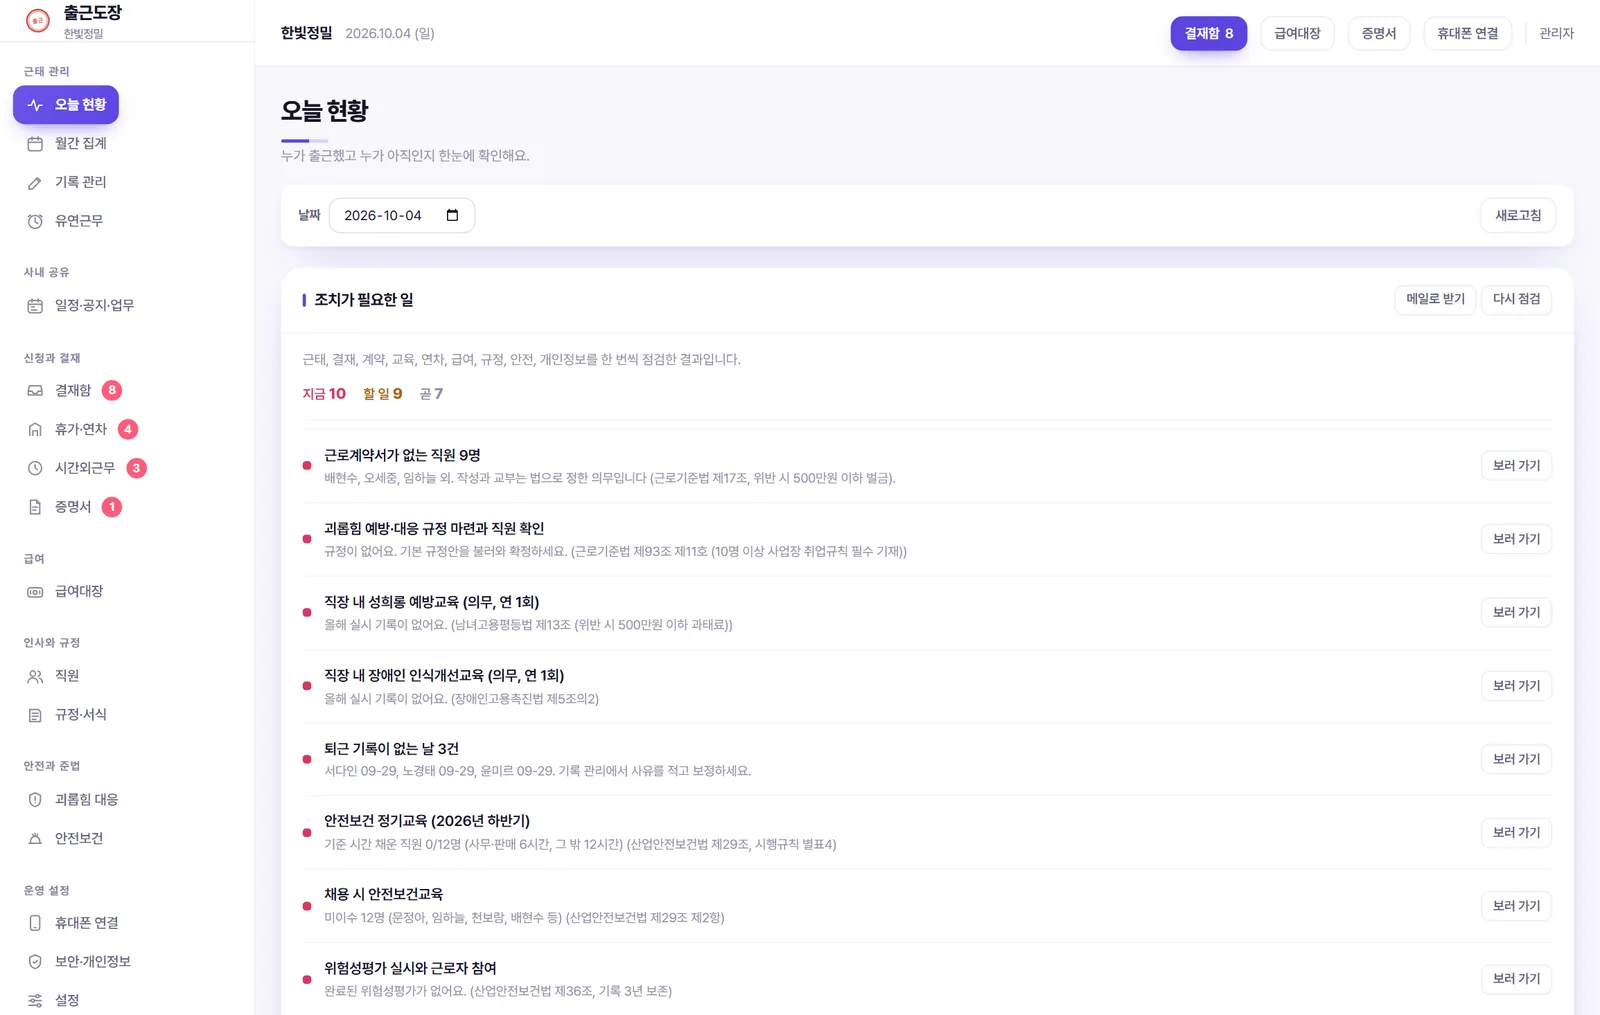Click the heading 퇴근 기록이 없는 날 3건
The image size is (1600, 1015).
391,749
